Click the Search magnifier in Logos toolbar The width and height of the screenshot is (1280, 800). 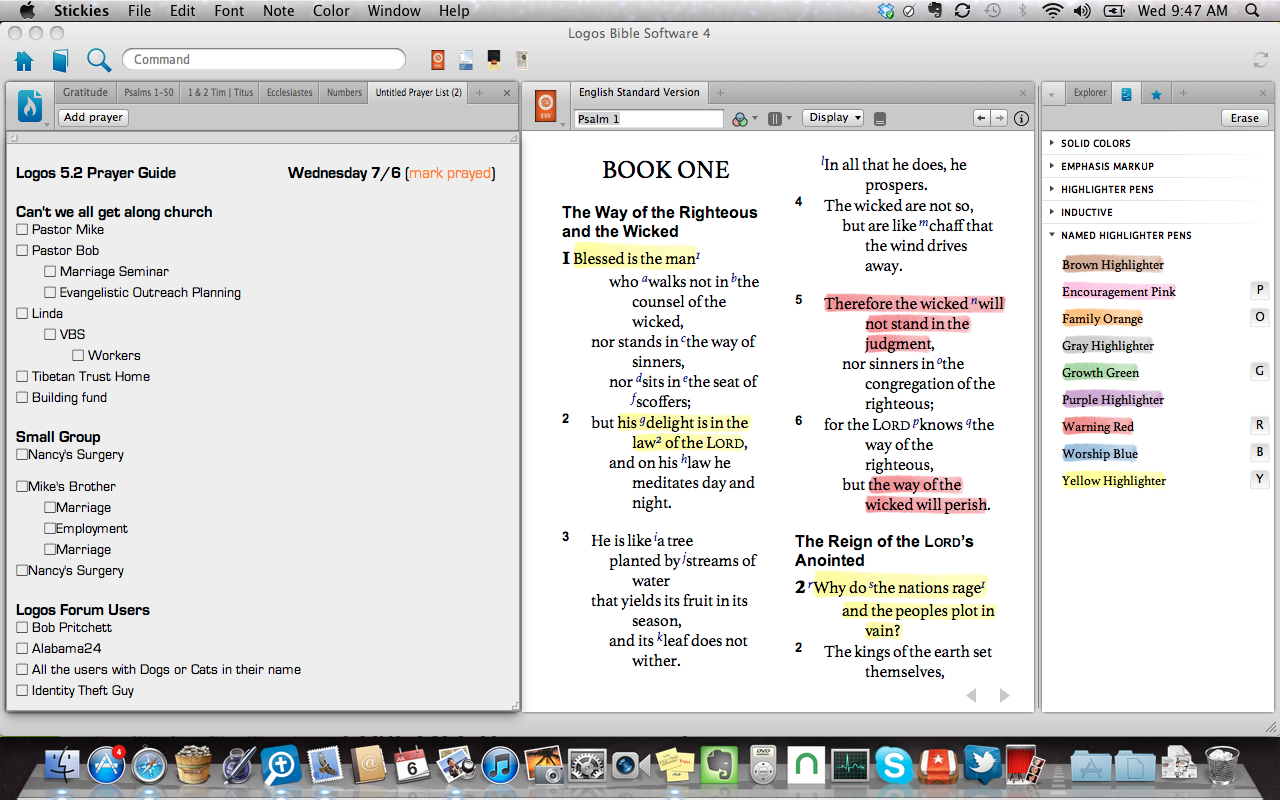pos(98,60)
